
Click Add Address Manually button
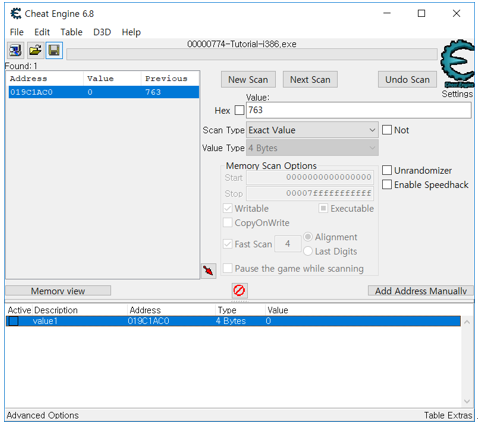click(x=421, y=291)
